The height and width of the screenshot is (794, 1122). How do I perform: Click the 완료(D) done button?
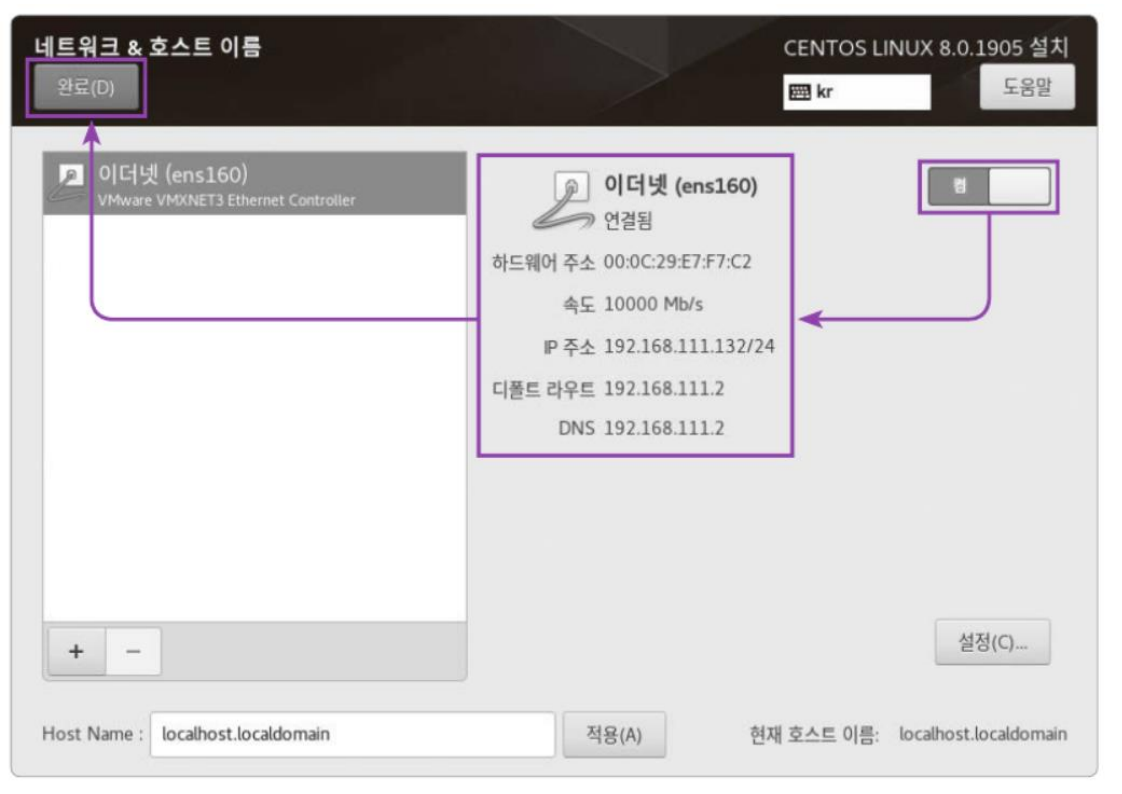(86, 87)
